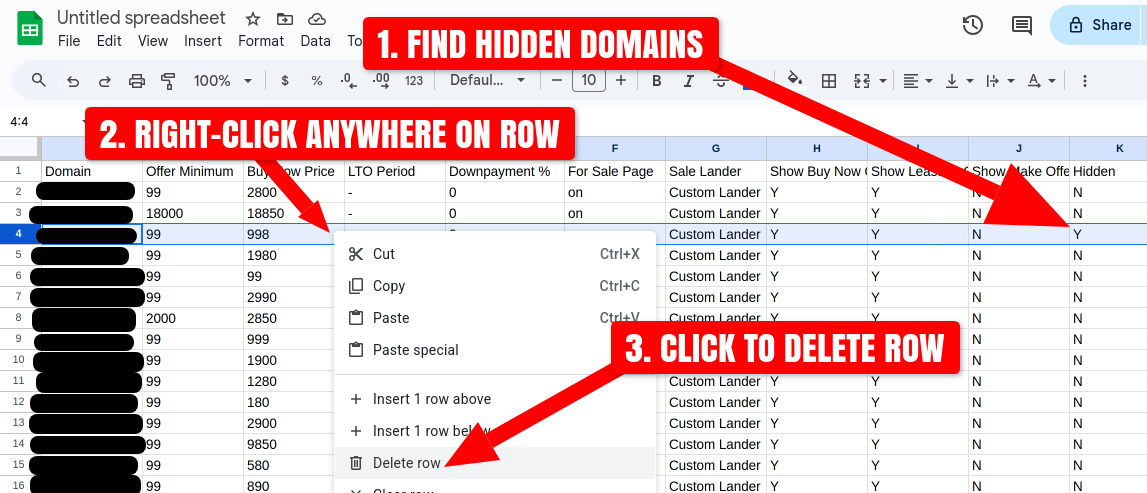Image resolution: width=1147 pixels, height=493 pixels.
Task: Choose Copy from the context menu
Action: tap(494, 286)
